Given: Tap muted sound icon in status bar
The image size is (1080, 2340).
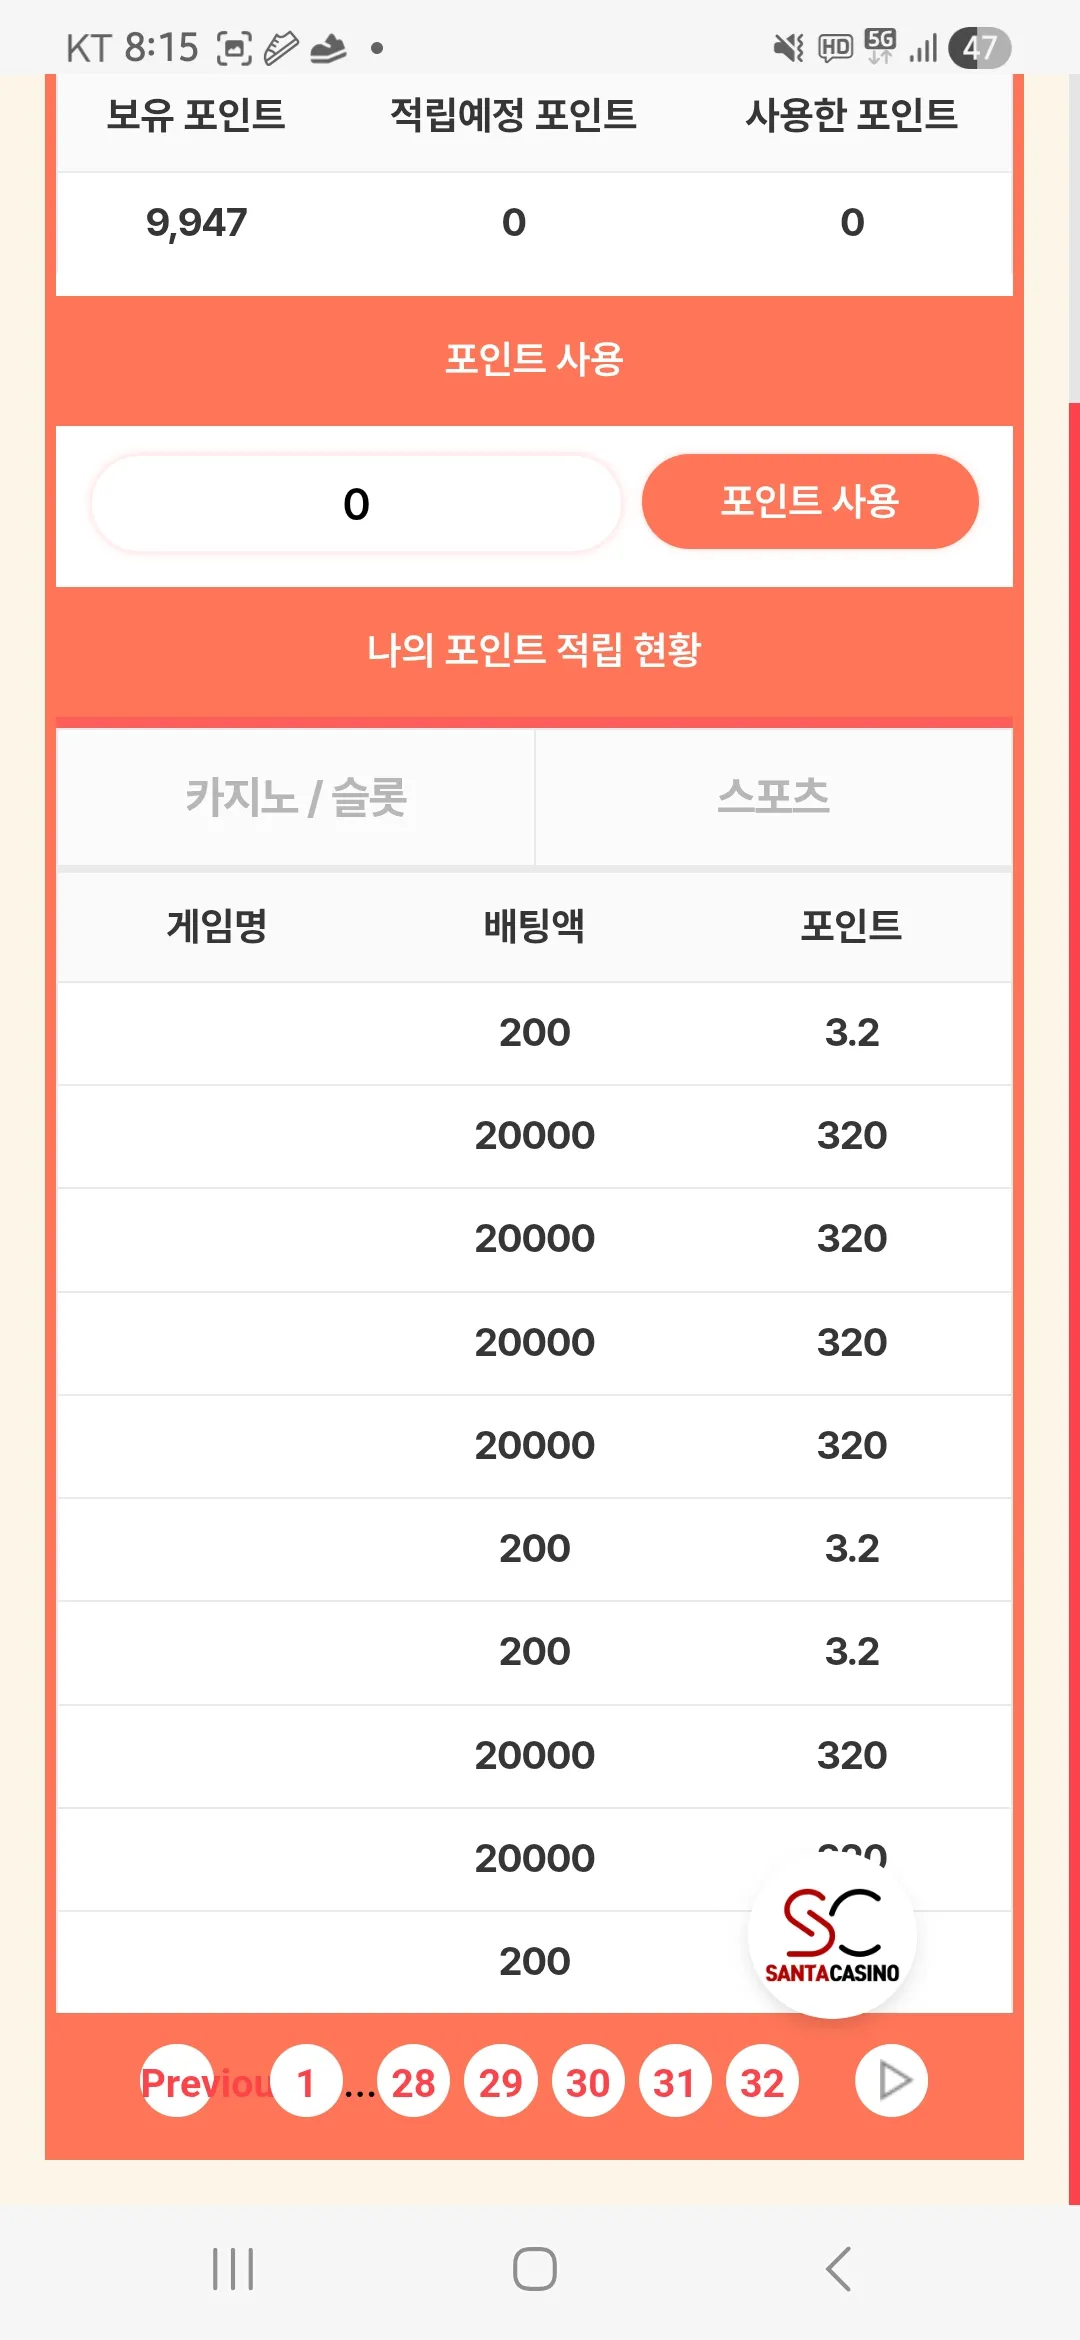Looking at the screenshot, I should pyautogui.click(x=789, y=47).
